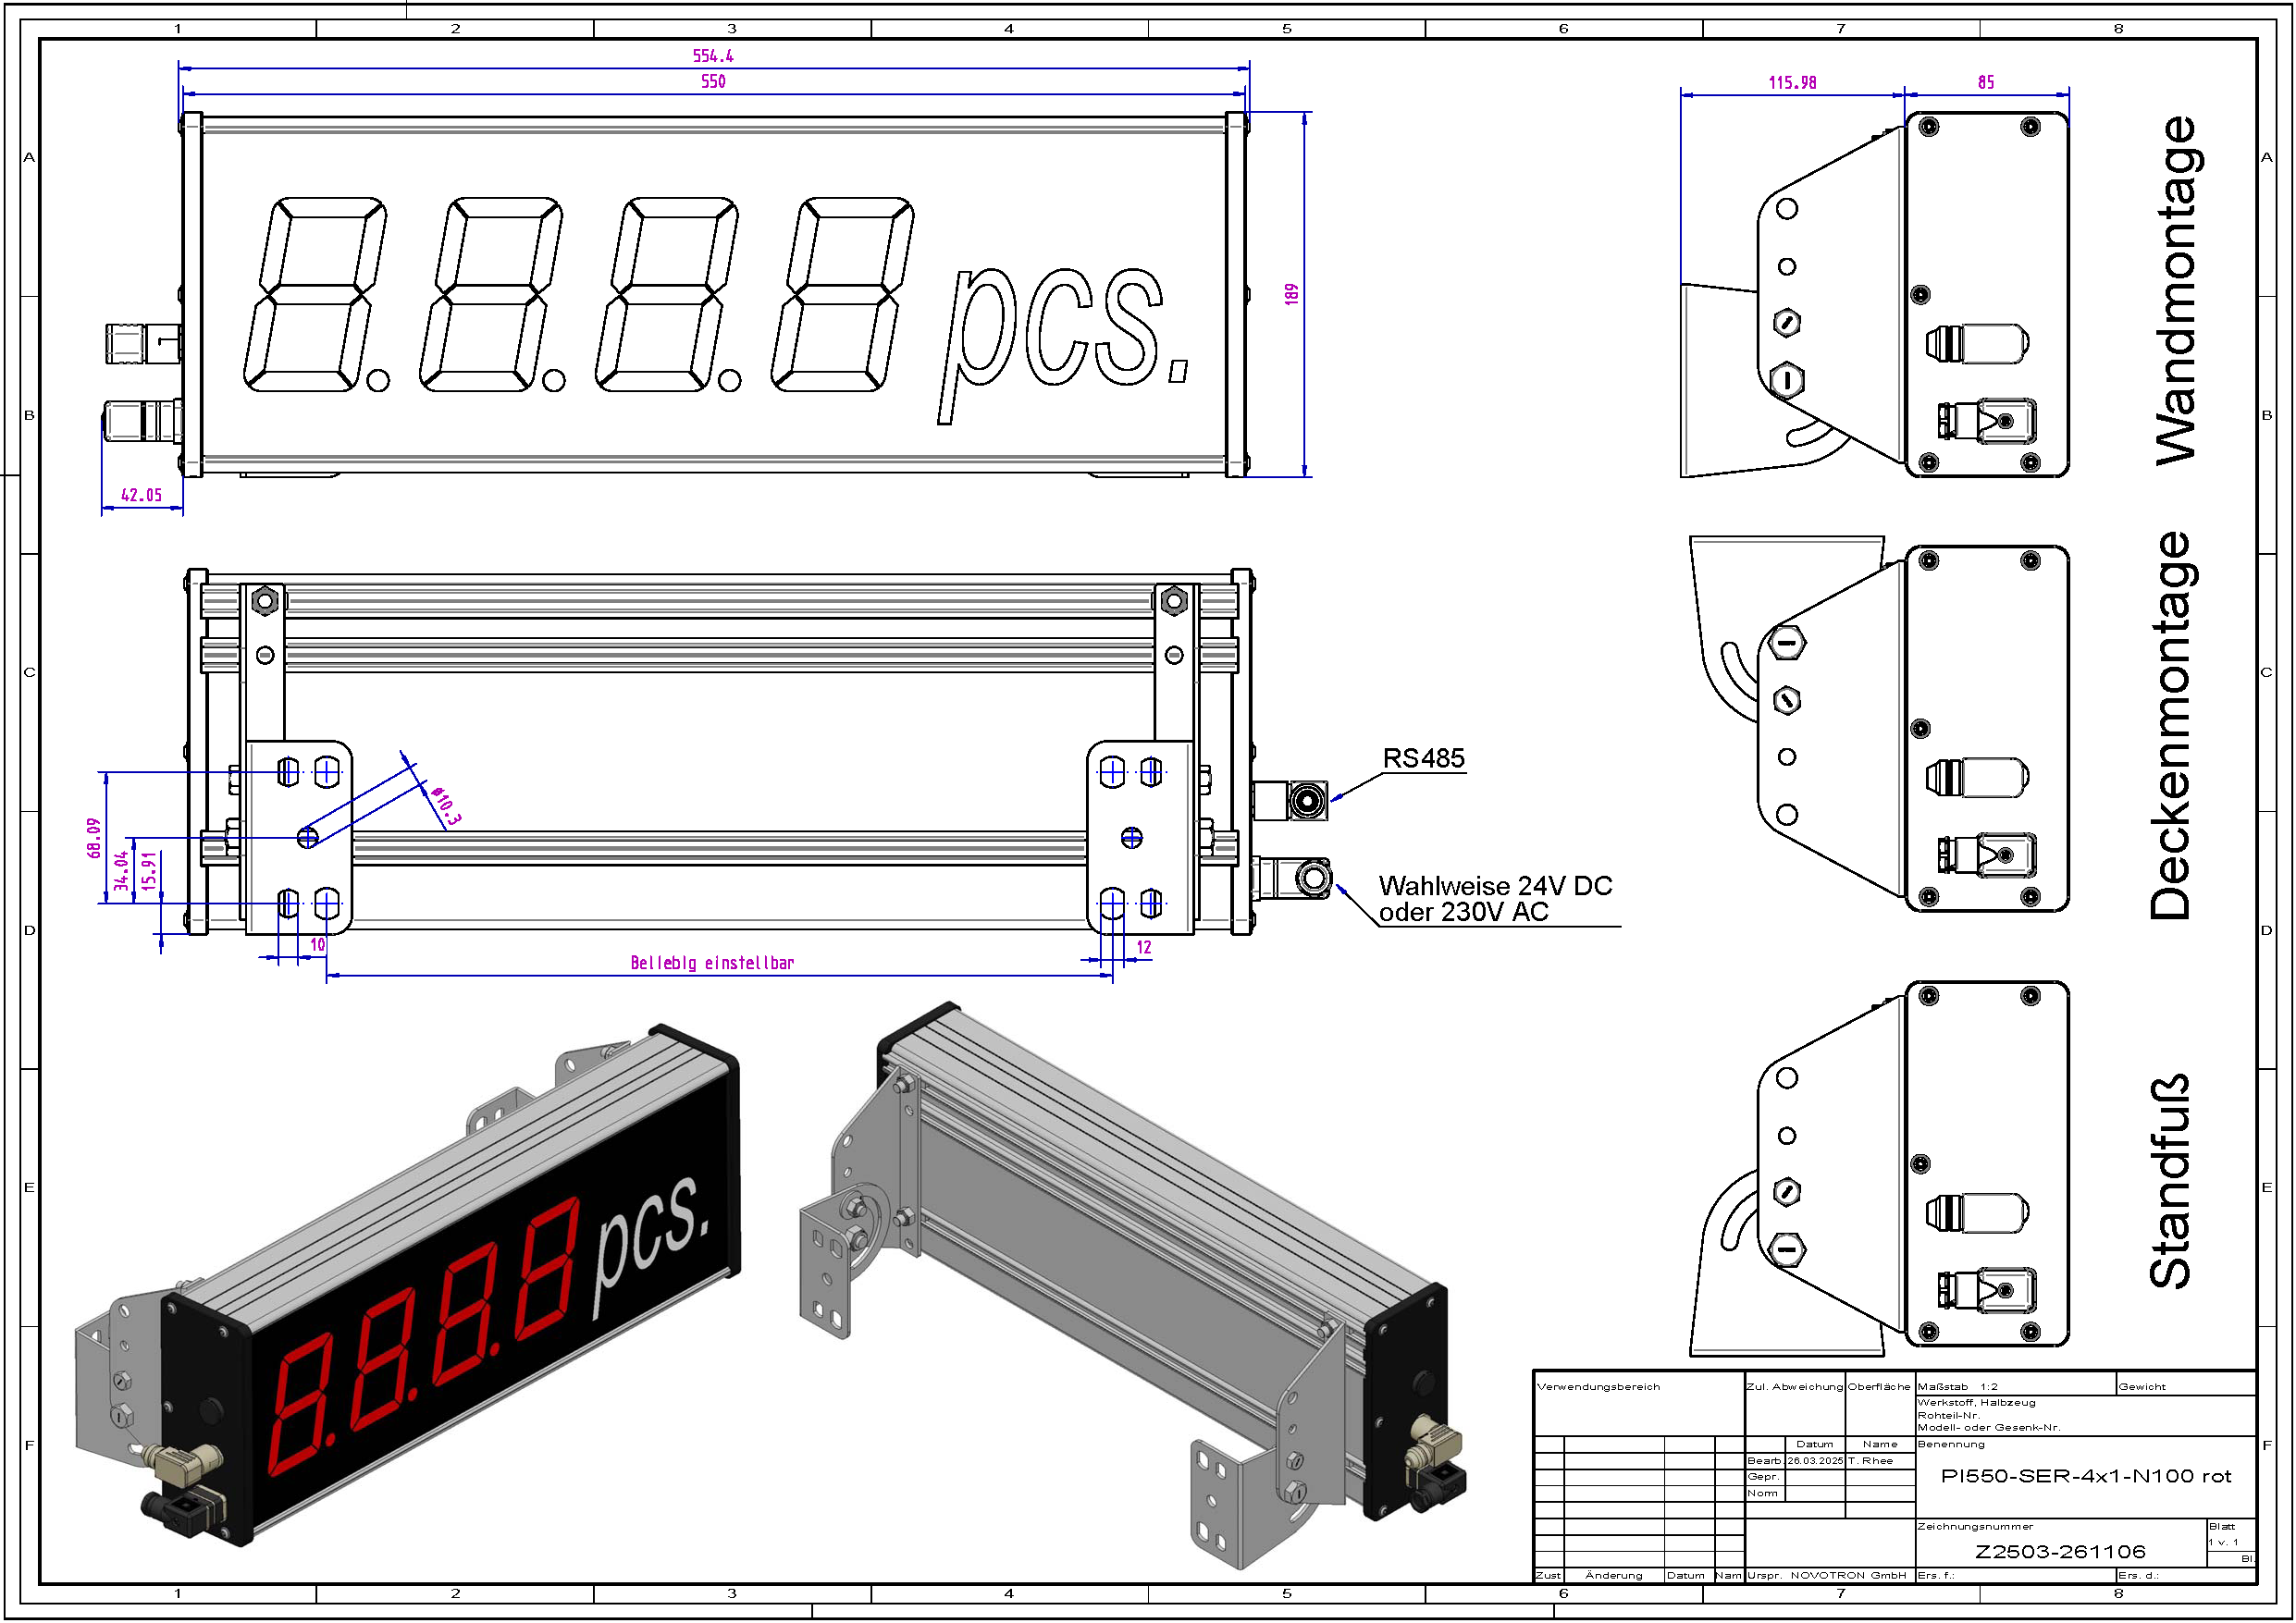The width and height of the screenshot is (2296, 1623).
Task: Click the Wandmontage vertical heading
Action: 2174,290
